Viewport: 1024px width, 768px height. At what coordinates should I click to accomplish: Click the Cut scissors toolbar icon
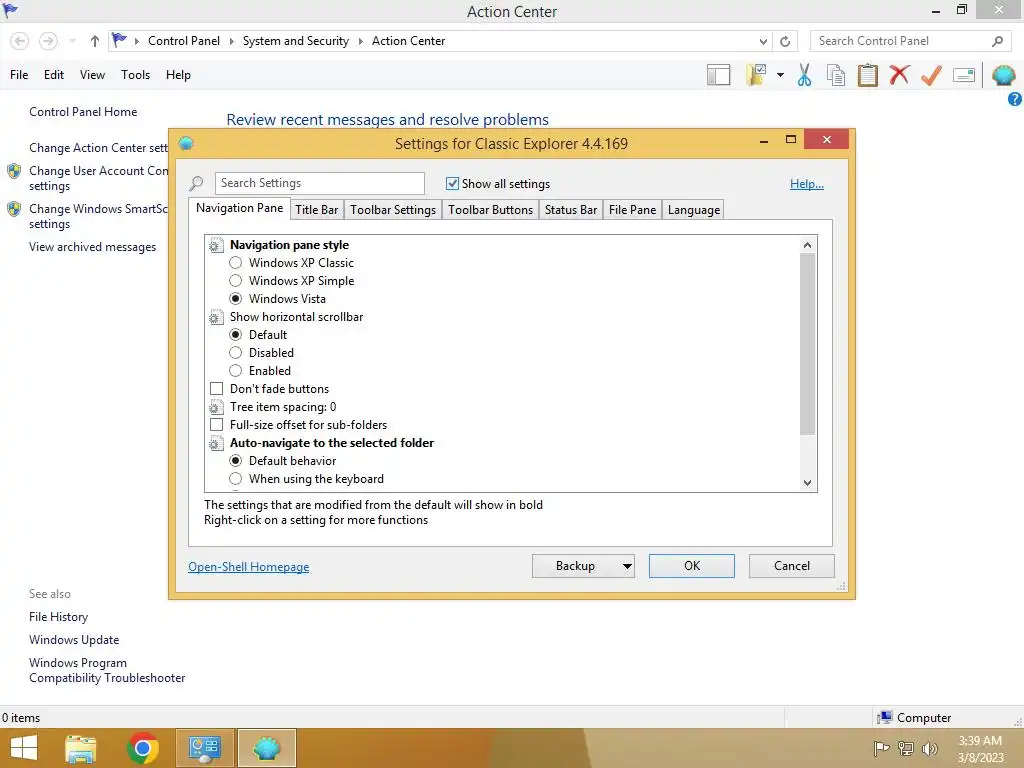804,75
